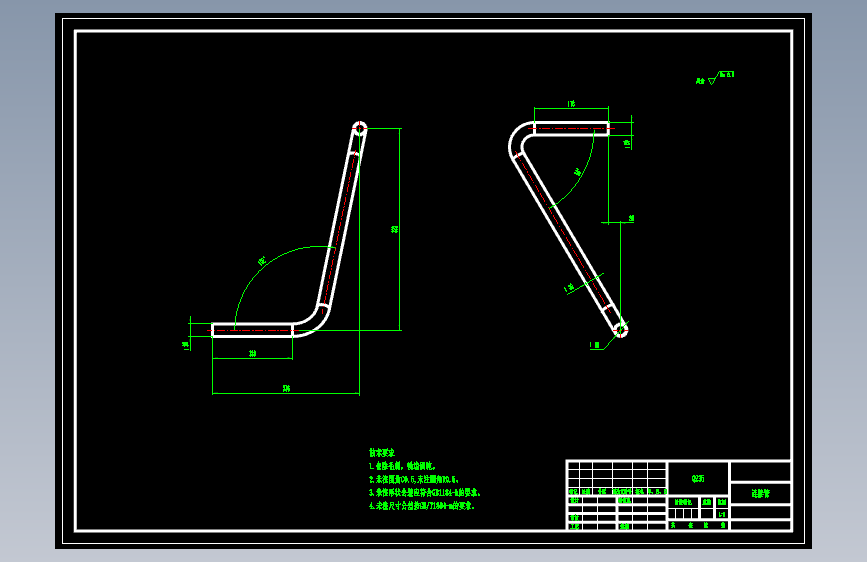
Task: Select technical requirement note numbered 3
Action: pyautogui.click(x=425, y=492)
